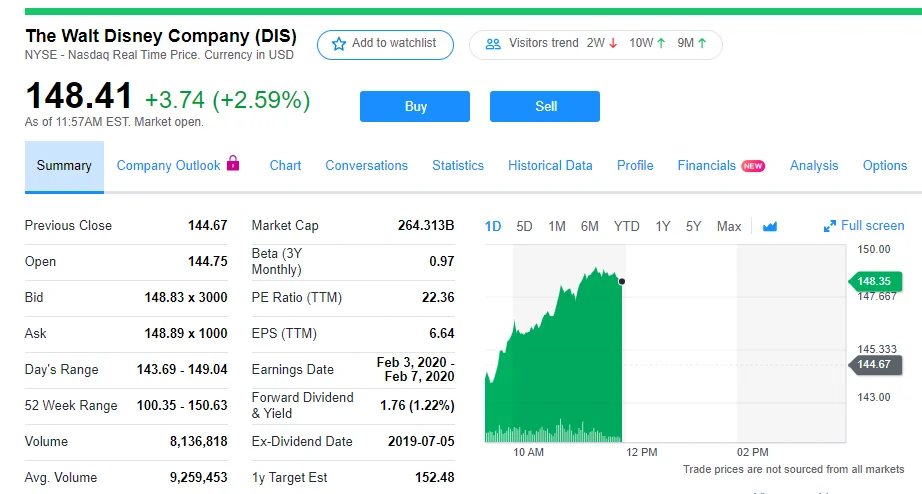Click the Ex-Dividend Date 2019-07-05
This screenshot has height=494, width=922.
click(421, 441)
